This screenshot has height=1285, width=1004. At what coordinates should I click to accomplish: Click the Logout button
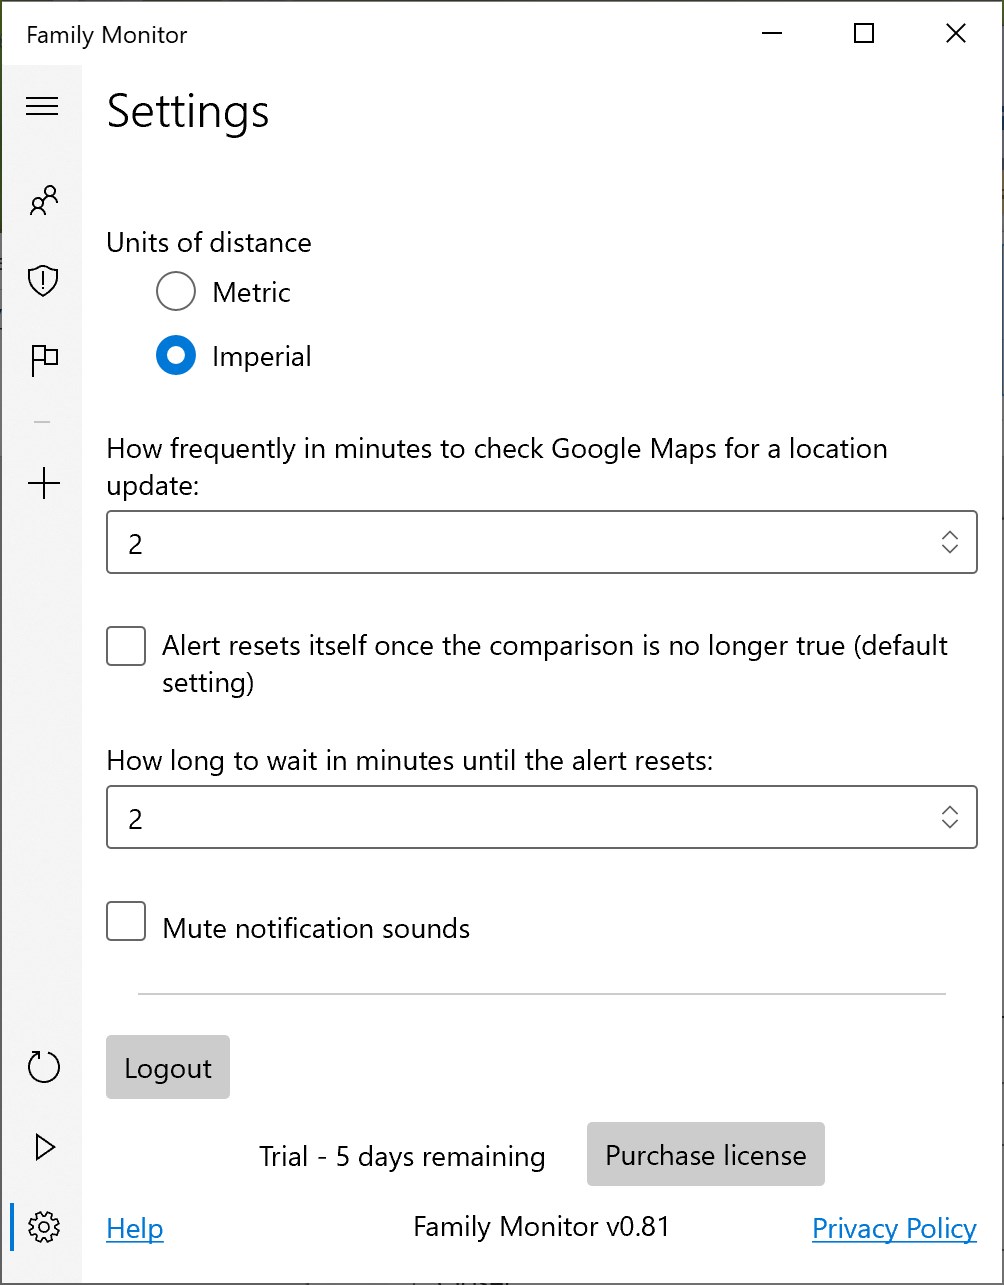point(168,1067)
